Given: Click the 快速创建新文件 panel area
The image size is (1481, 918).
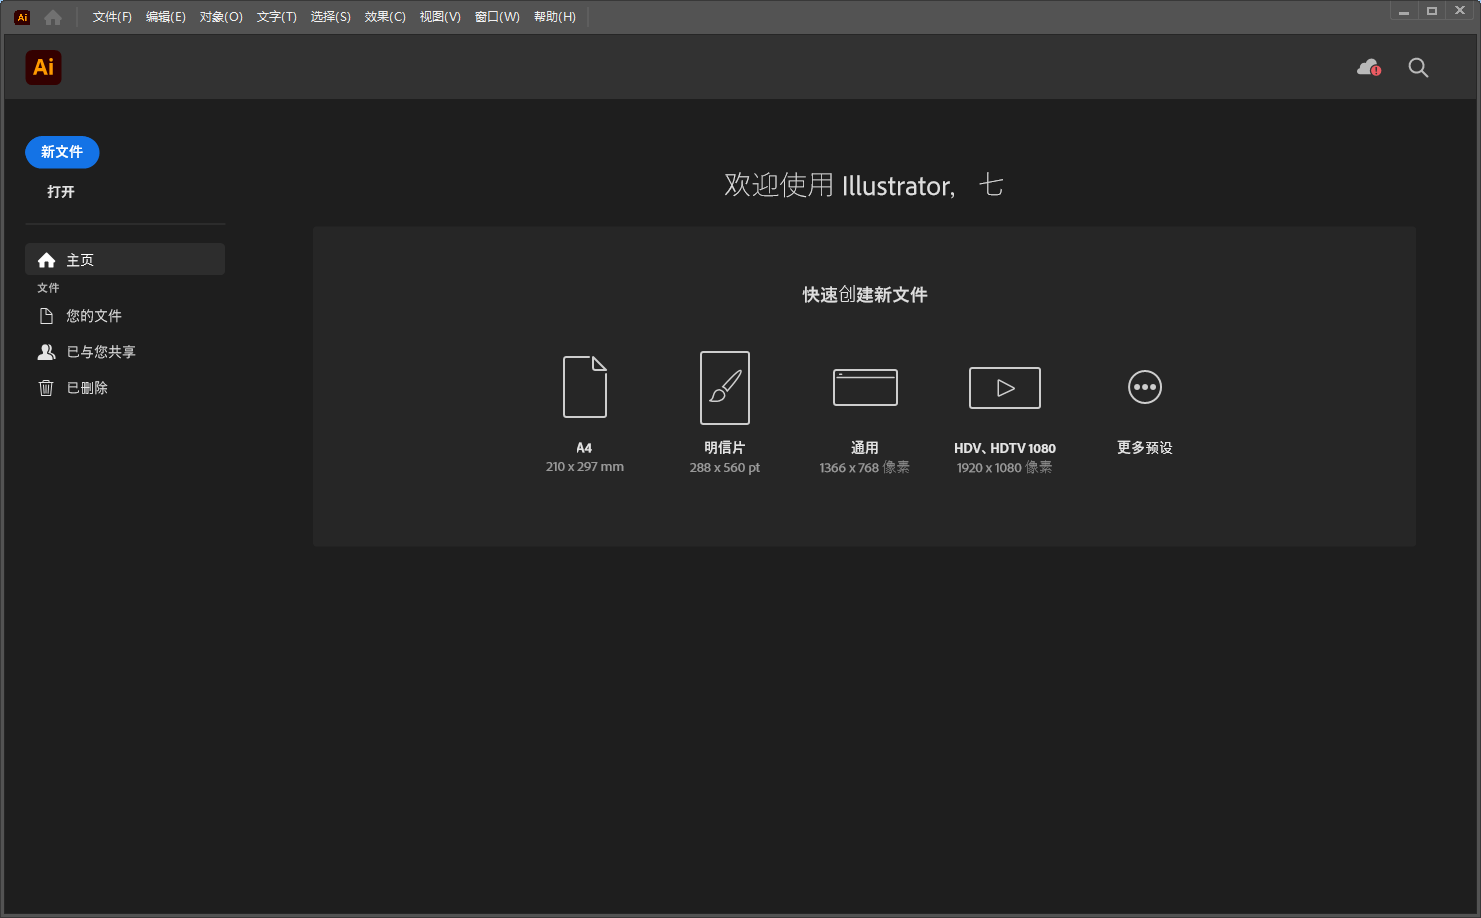Looking at the screenshot, I should [864, 295].
